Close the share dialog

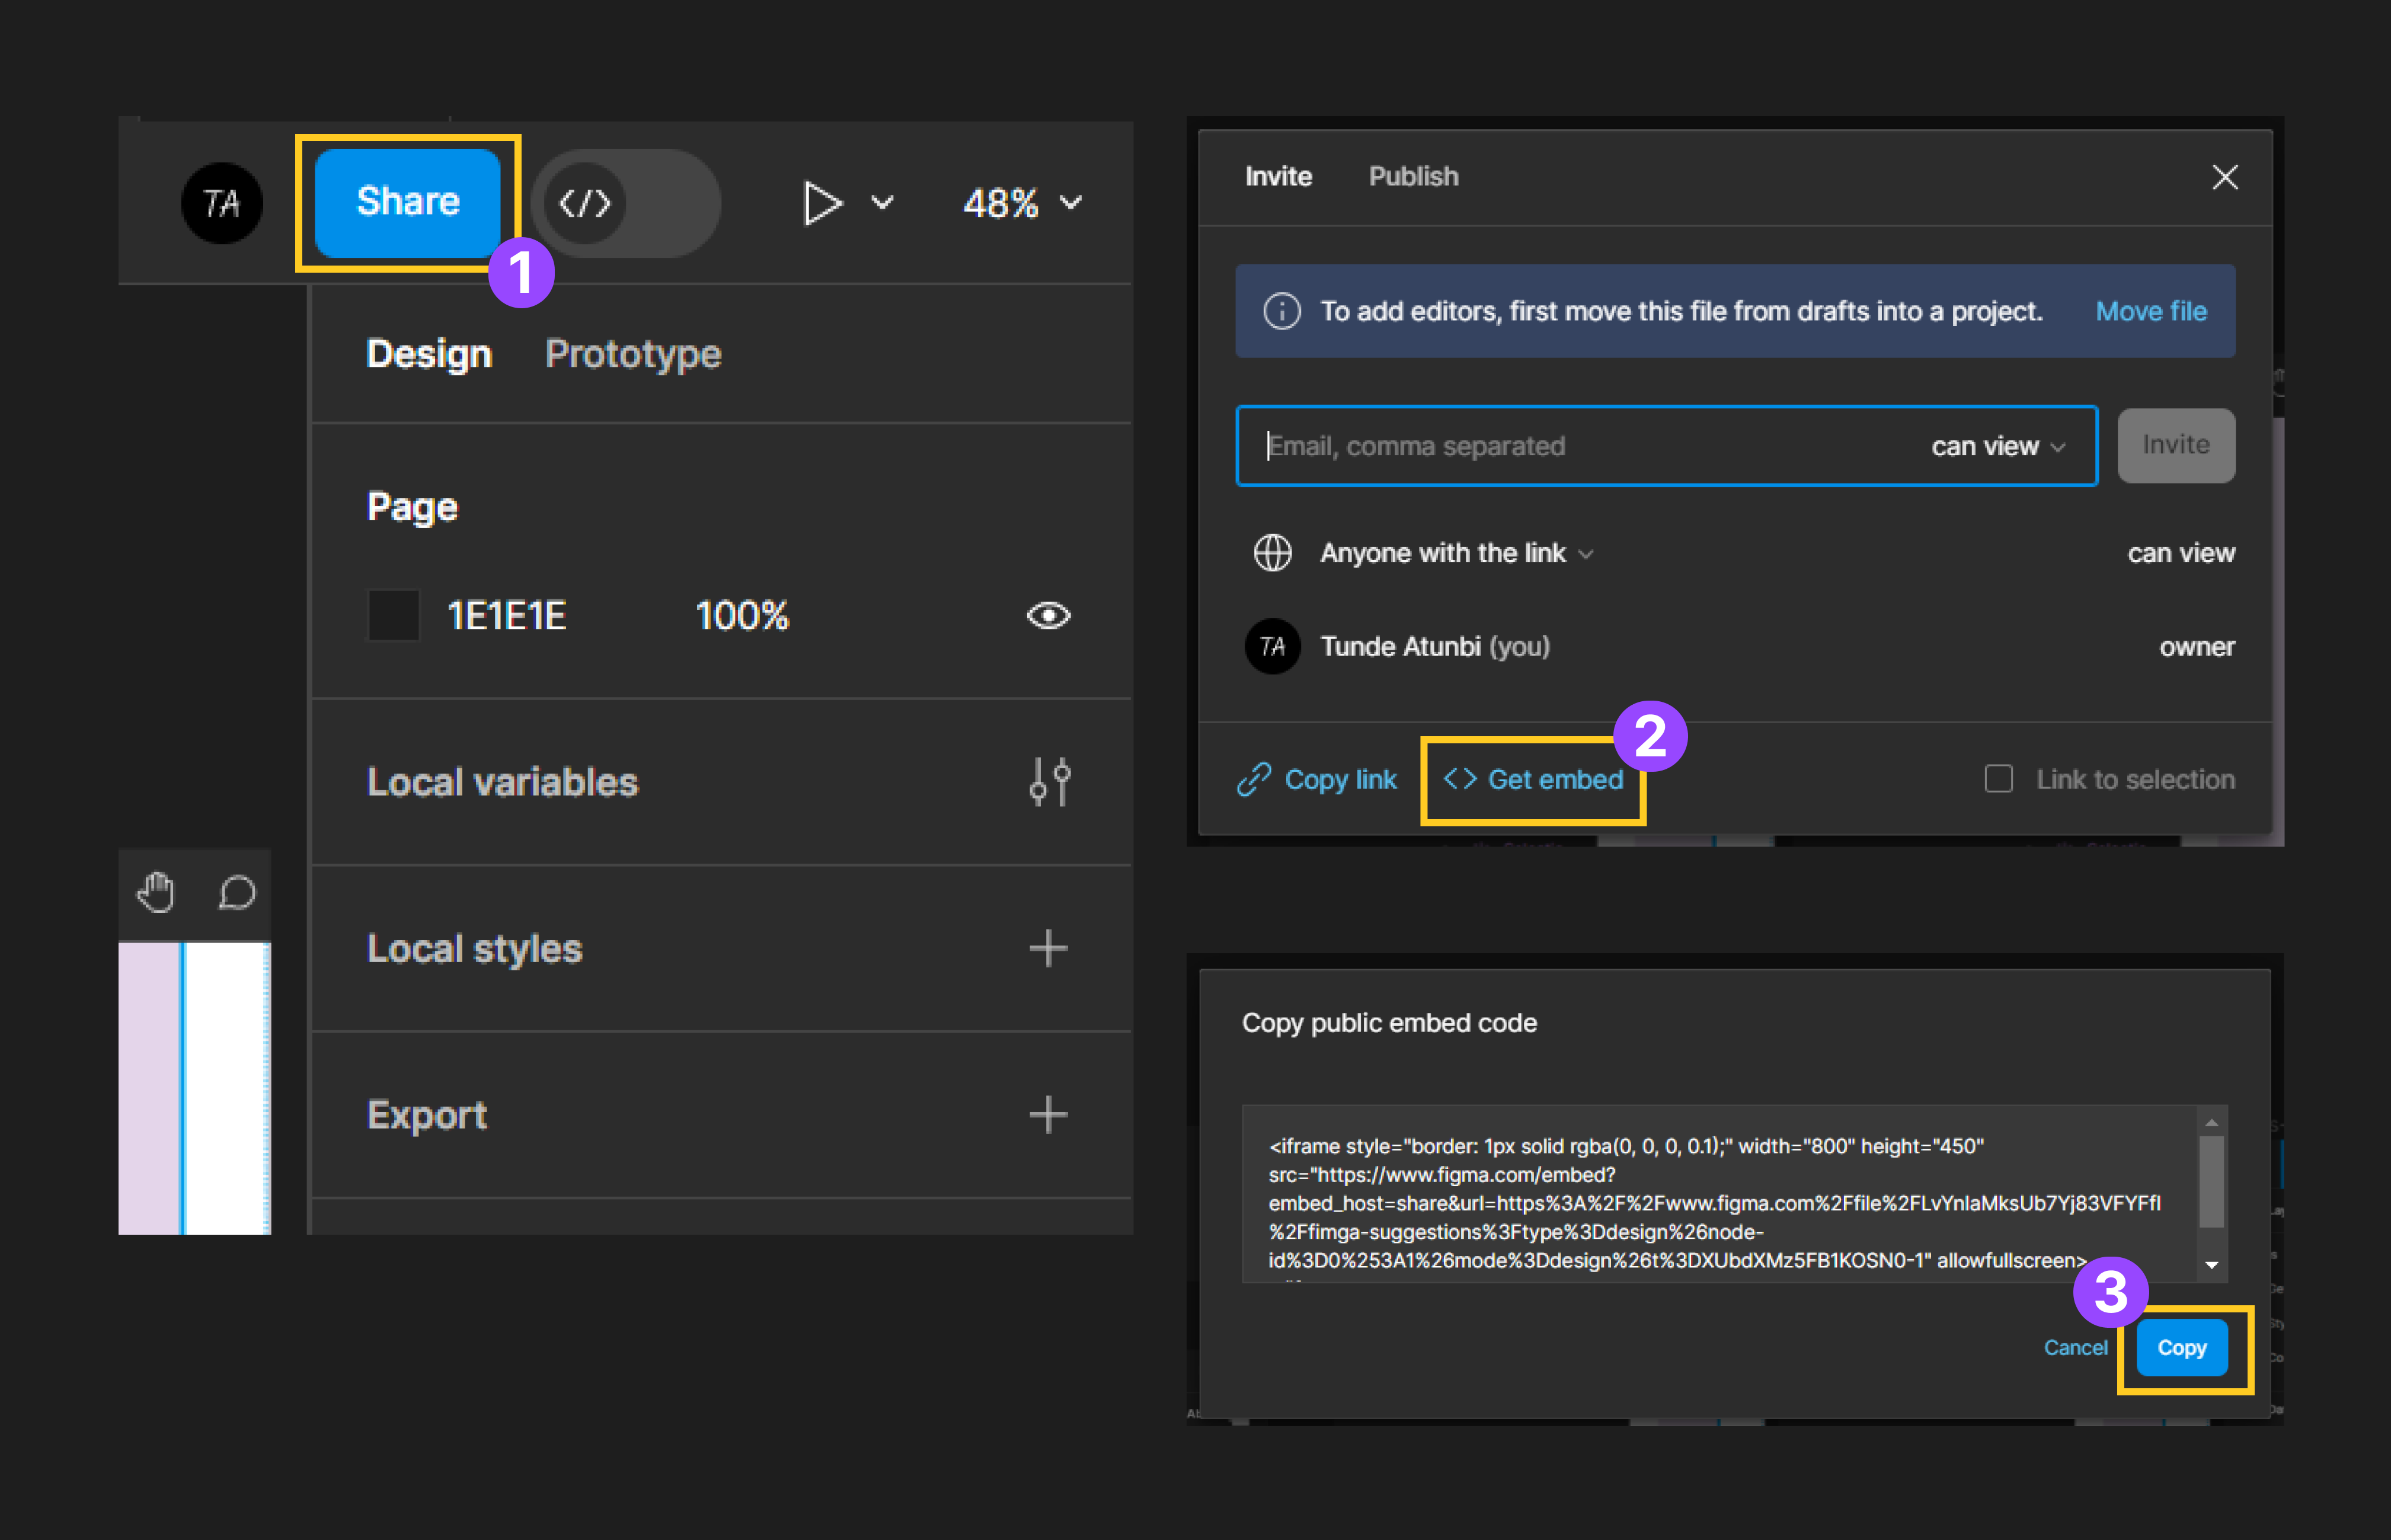[x=2225, y=177]
